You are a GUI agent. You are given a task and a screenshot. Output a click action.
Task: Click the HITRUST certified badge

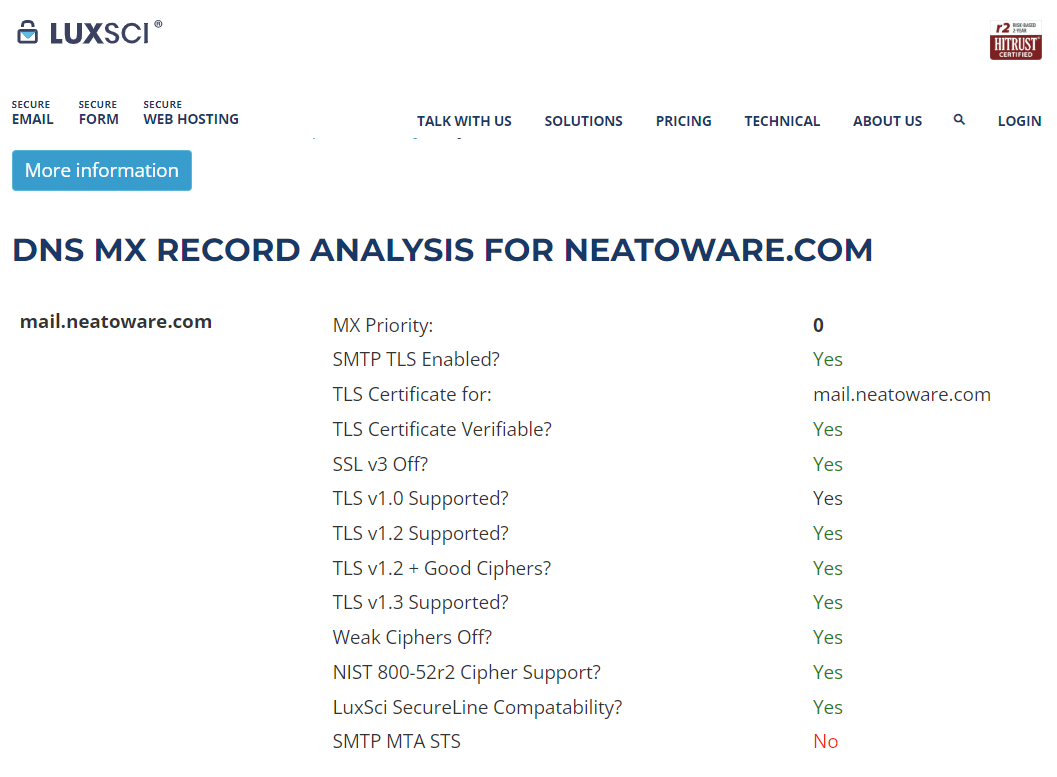1015,40
